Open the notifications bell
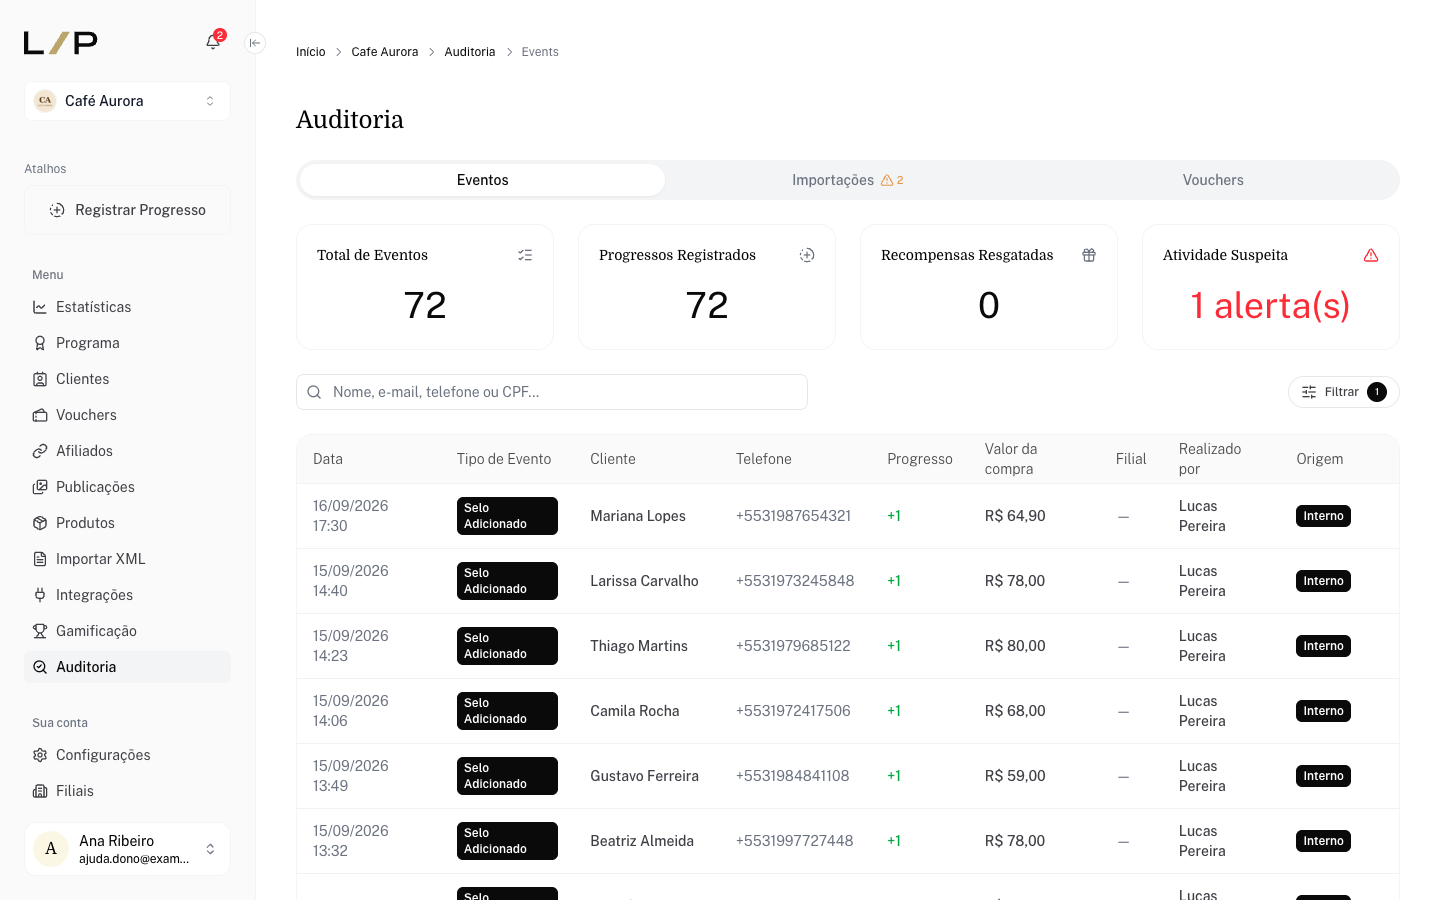Image resolution: width=1440 pixels, height=900 pixels. (213, 42)
